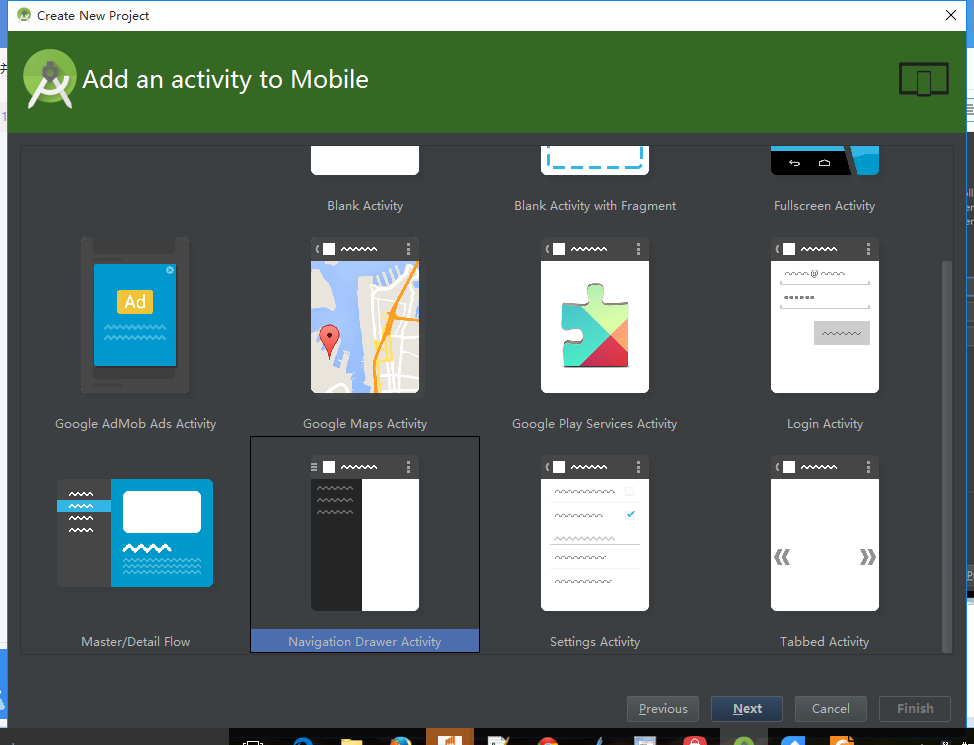Click the phone and tablet form-factor icon
The width and height of the screenshot is (974, 745).
click(x=924, y=80)
